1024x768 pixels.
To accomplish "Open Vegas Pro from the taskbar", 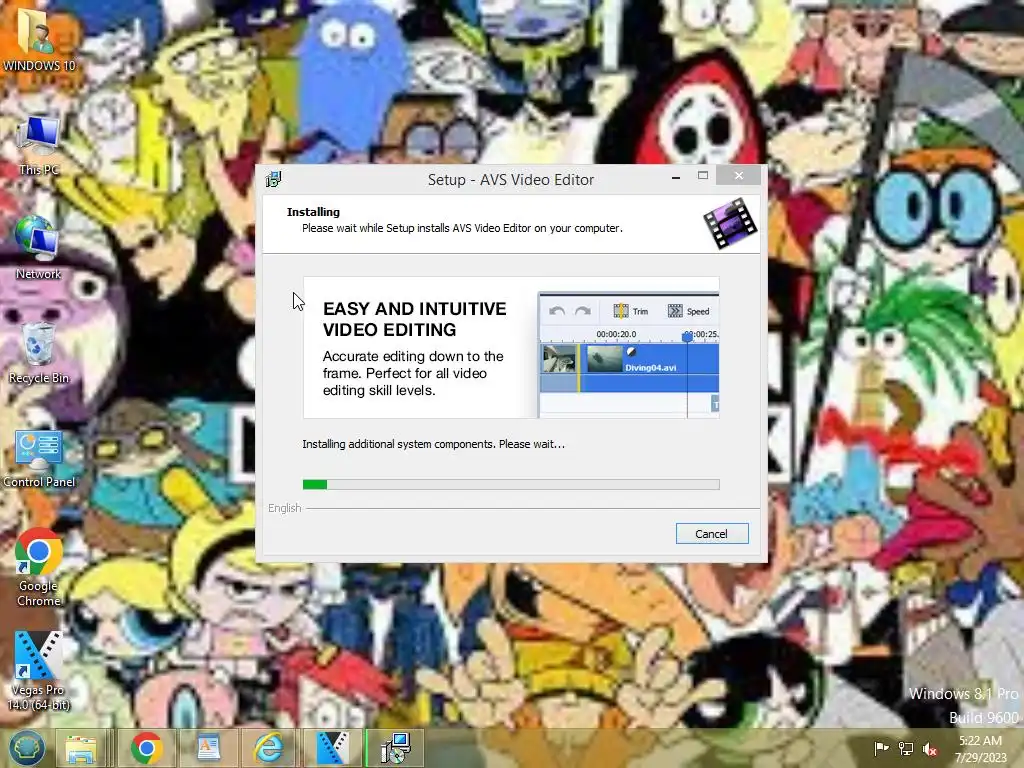I will tap(332, 748).
